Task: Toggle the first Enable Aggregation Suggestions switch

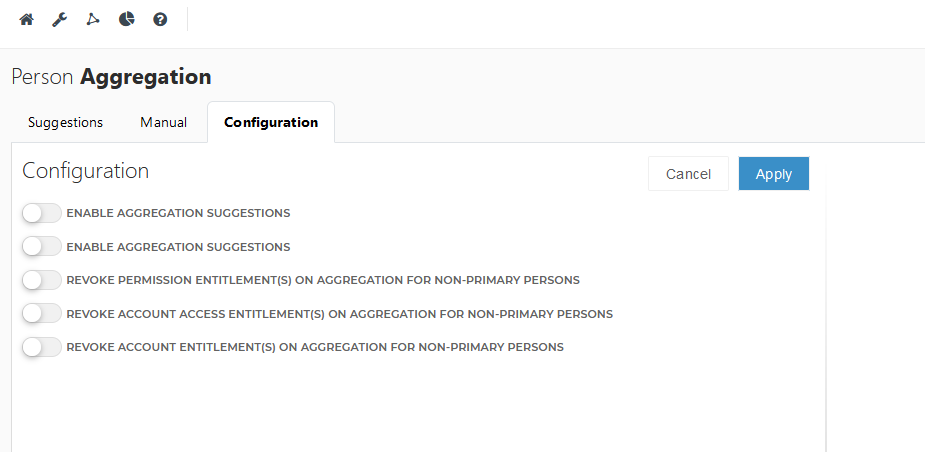Action: tap(41, 213)
